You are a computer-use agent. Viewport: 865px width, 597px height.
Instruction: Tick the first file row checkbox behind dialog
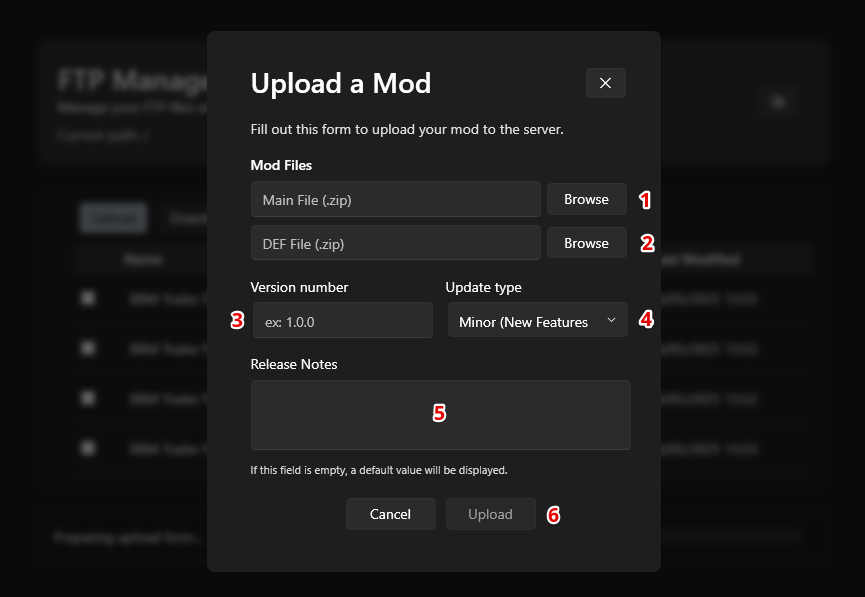tap(88, 298)
